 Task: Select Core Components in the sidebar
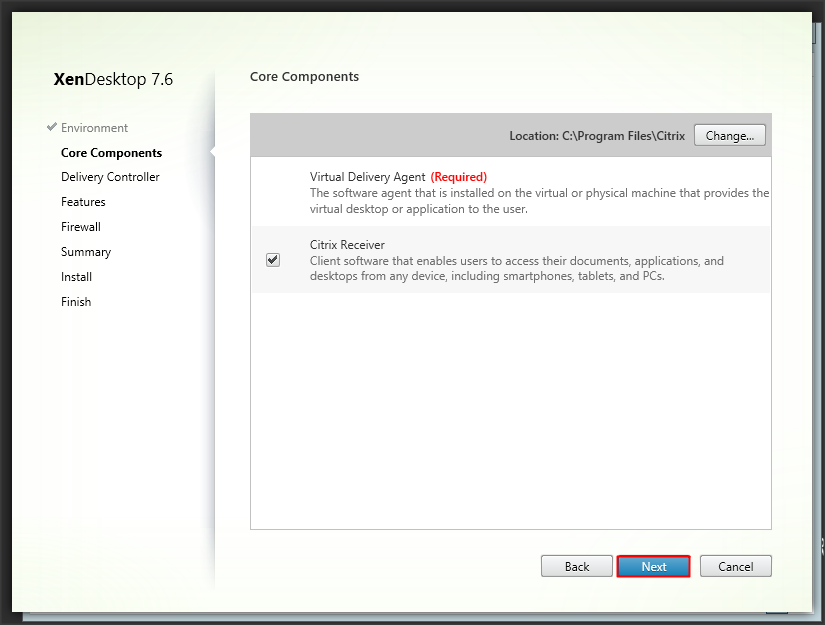coord(111,153)
